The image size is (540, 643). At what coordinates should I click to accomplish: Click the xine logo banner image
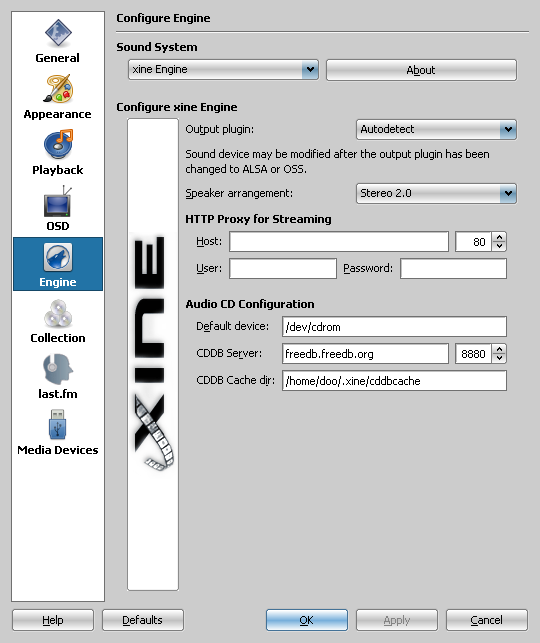pos(153,354)
